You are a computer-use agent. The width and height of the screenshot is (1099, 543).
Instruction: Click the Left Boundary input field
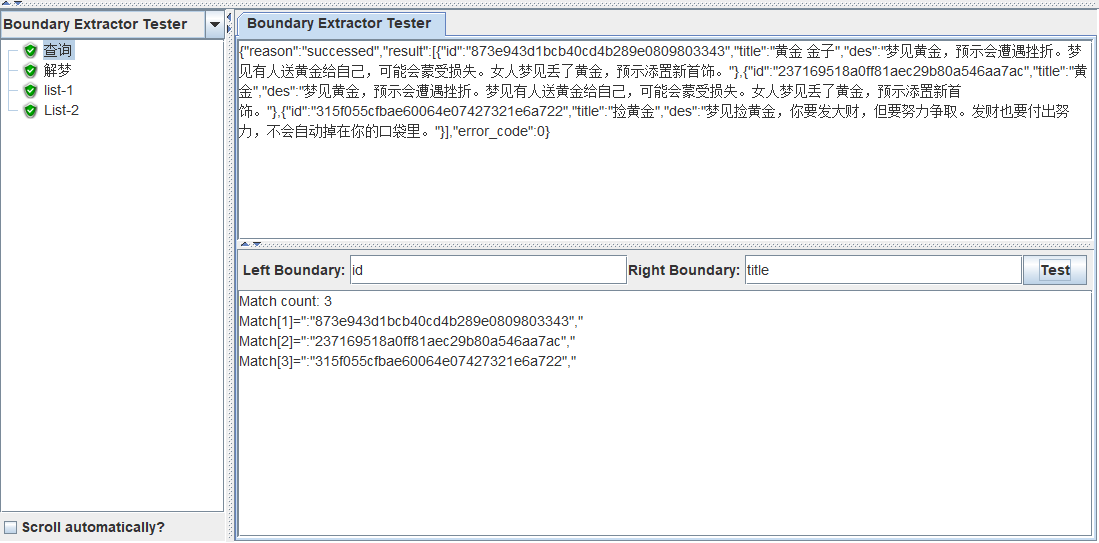pyautogui.click(x=488, y=270)
